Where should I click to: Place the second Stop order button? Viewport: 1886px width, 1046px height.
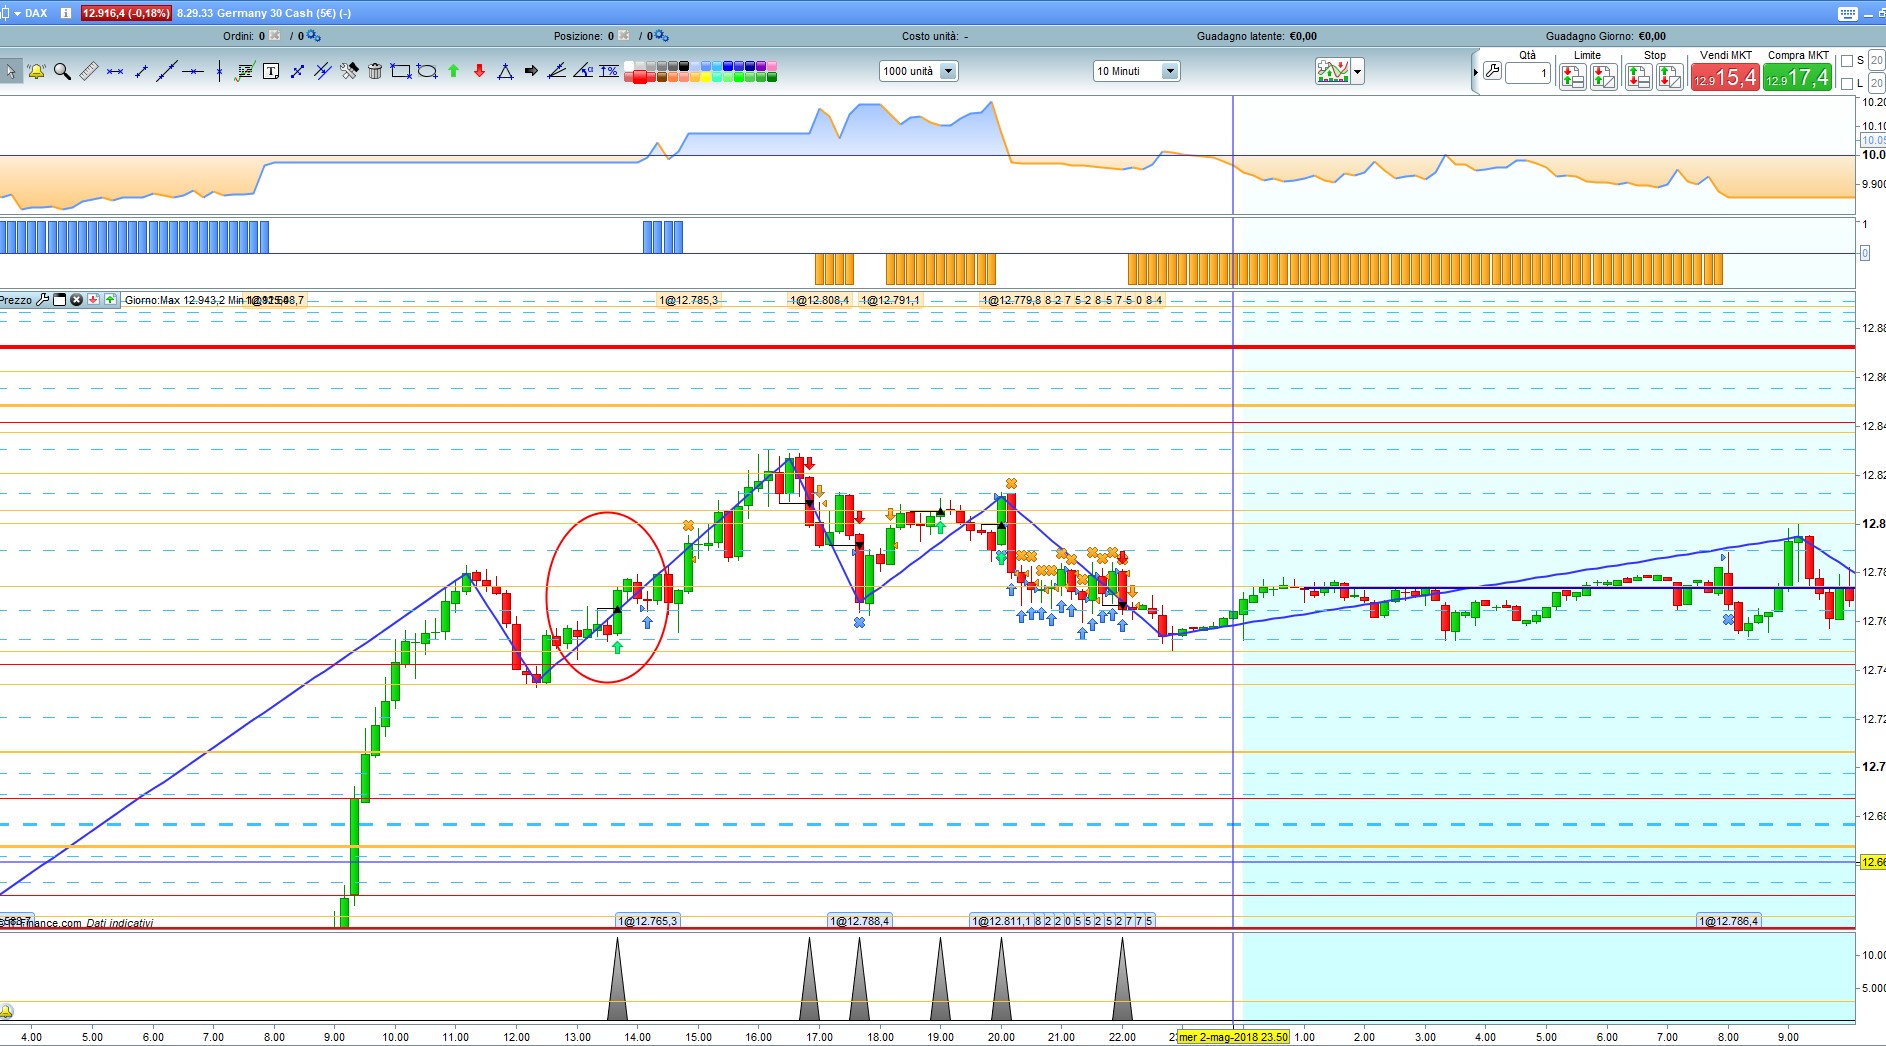click(1669, 77)
